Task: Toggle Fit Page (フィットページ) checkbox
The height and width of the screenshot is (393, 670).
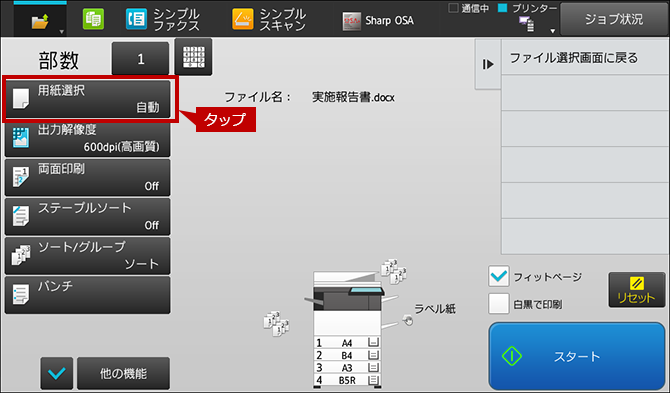Action: click(499, 276)
